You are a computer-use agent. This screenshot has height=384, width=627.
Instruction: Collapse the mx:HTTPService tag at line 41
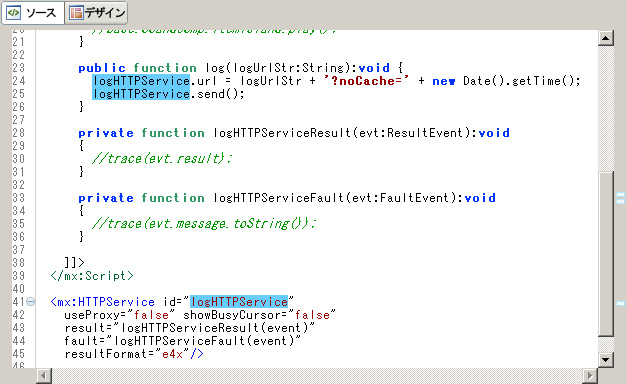point(30,302)
